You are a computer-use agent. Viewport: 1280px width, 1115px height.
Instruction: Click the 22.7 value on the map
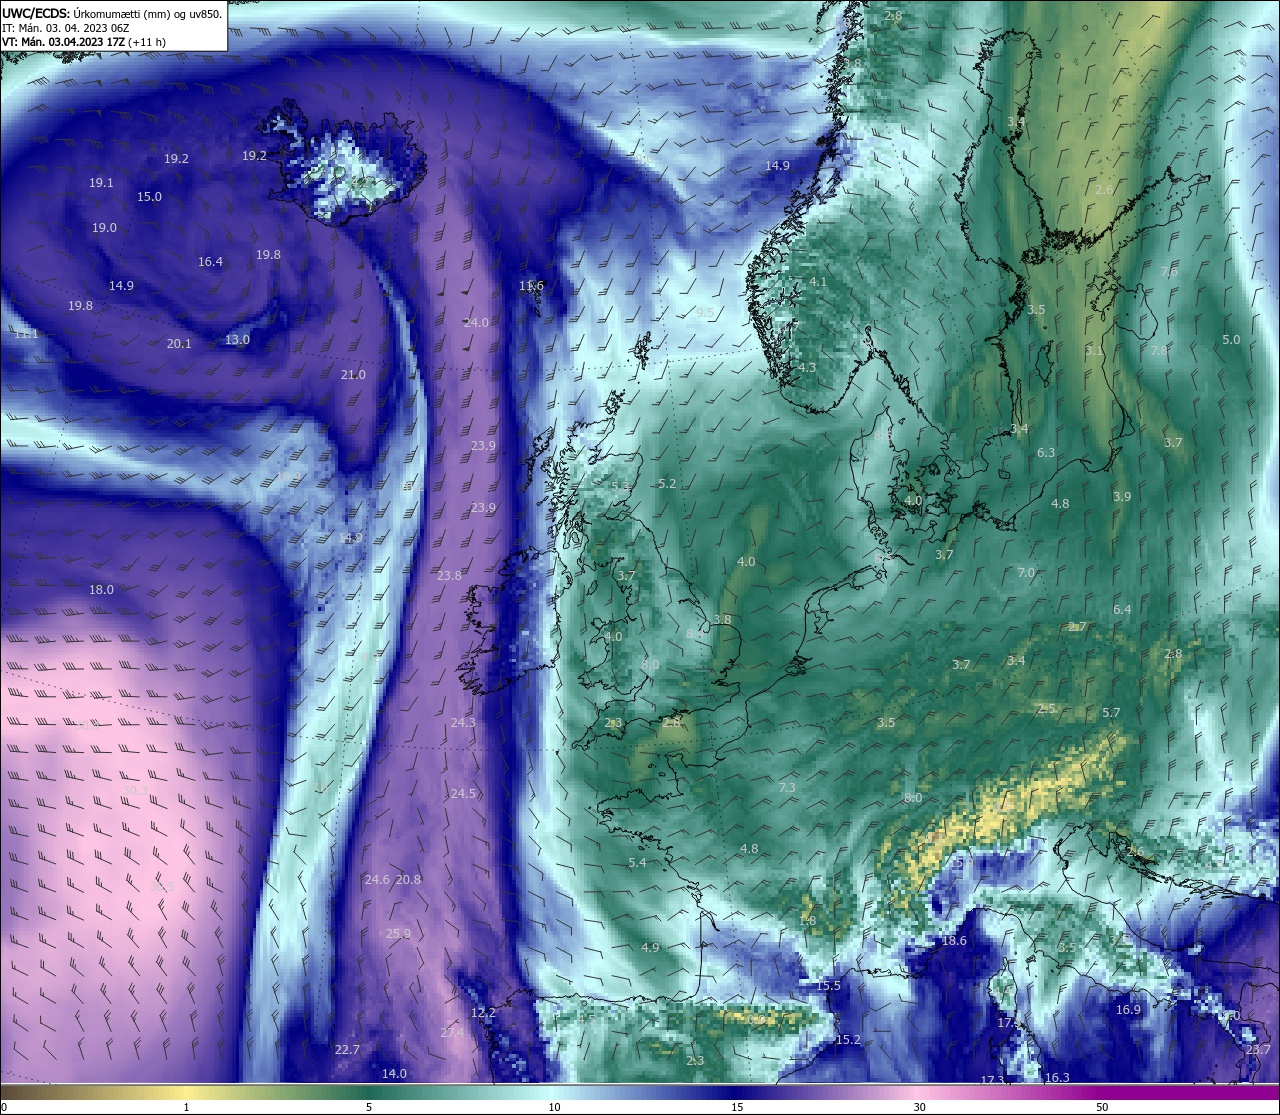[x=347, y=1050]
